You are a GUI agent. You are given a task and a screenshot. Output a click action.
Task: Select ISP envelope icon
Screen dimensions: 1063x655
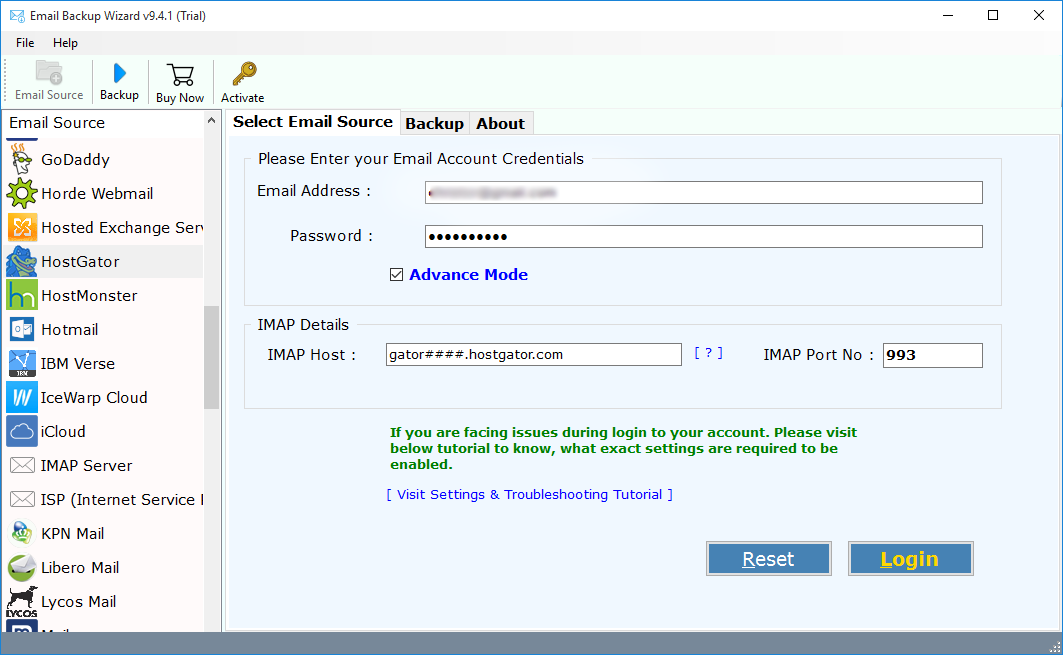pyautogui.click(x=22, y=500)
